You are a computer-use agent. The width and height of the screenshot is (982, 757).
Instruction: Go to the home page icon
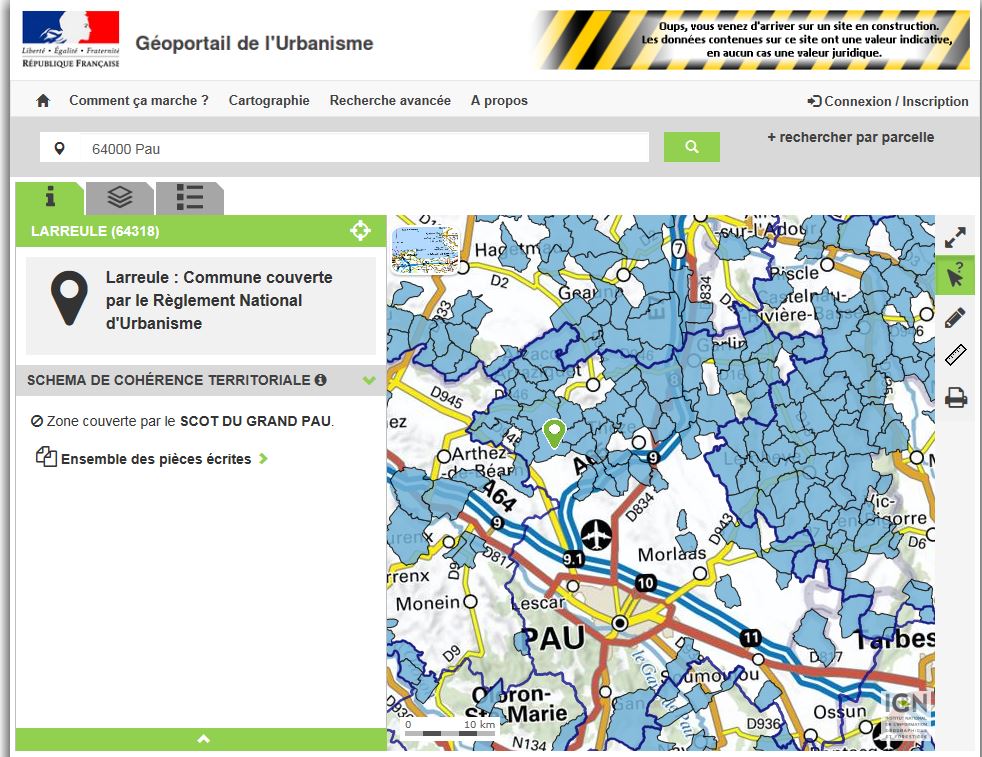point(43,101)
